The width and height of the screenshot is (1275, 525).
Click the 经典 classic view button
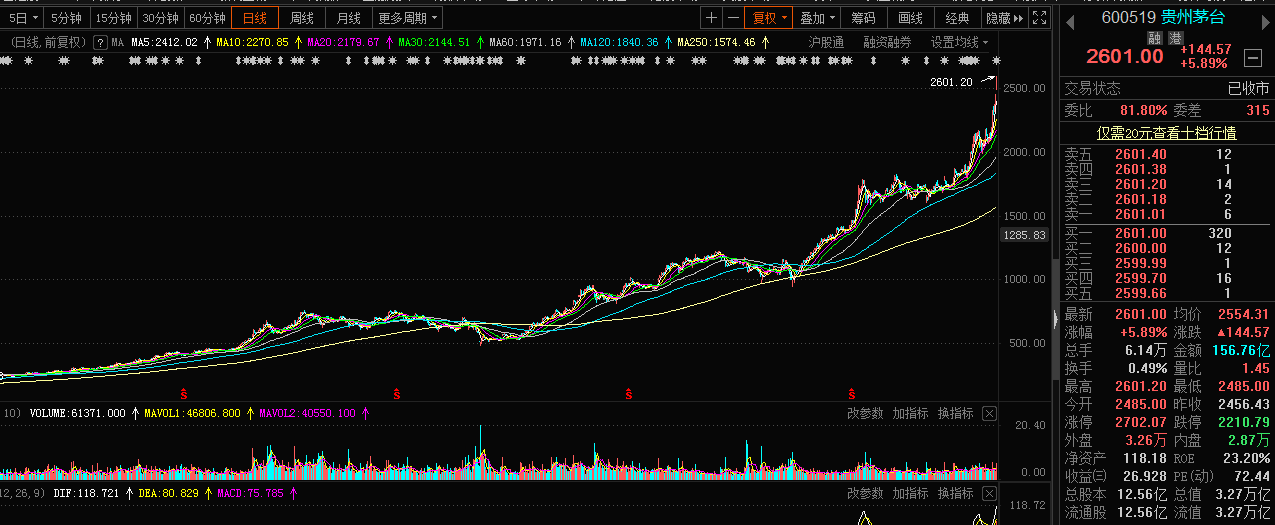tap(958, 18)
